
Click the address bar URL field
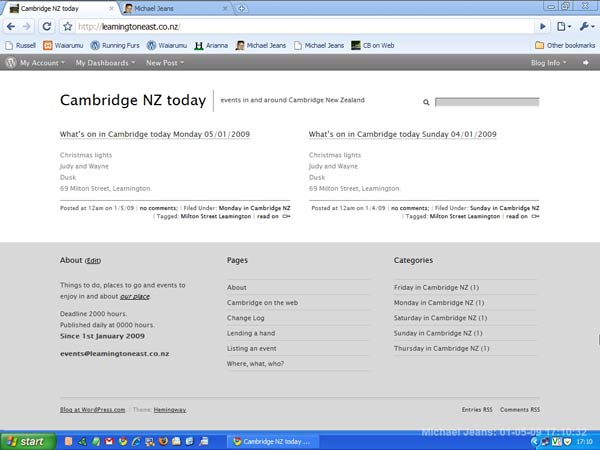304,26
